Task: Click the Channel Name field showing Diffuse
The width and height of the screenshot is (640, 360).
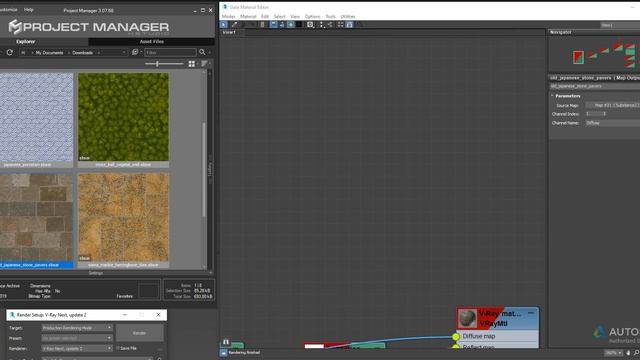Action: 612,123
